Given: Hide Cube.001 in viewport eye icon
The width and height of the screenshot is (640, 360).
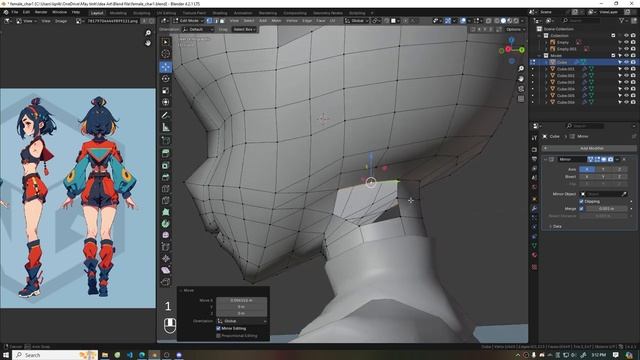Looking at the screenshot, I should coord(626,69).
